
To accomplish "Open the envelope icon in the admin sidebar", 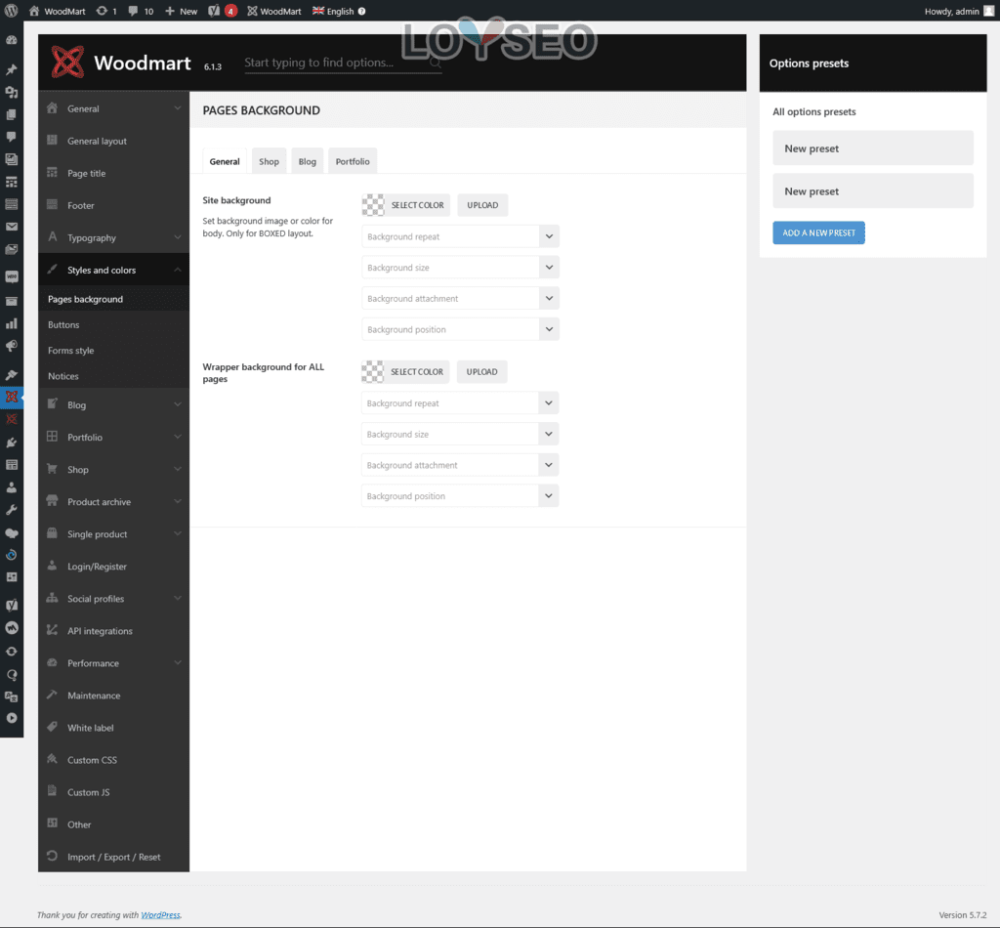I will point(11,226).
